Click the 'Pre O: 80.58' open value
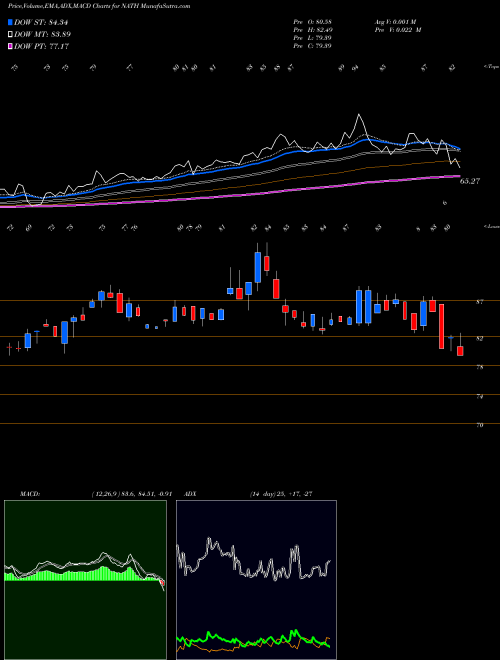Viewport: 500px width, 660px height. 313,21
